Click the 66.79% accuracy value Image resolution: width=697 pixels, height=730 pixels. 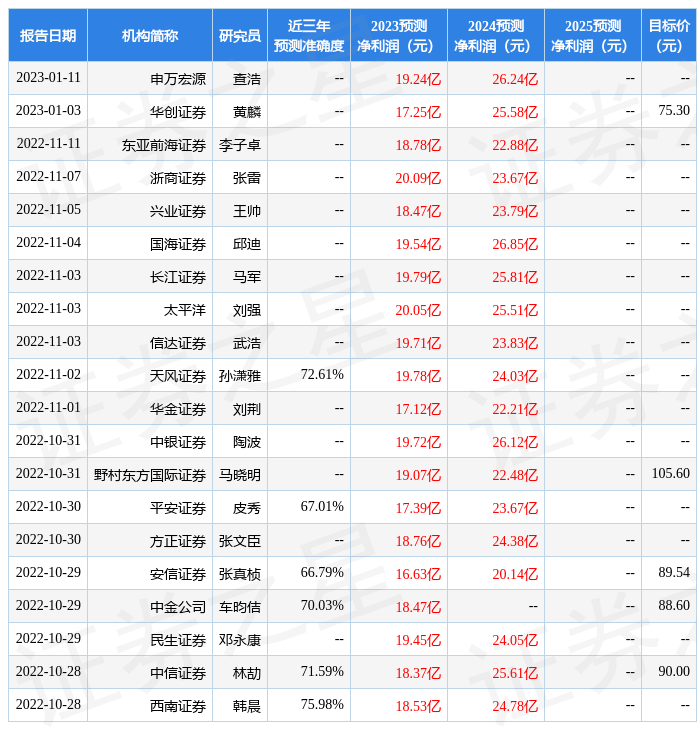322,573
